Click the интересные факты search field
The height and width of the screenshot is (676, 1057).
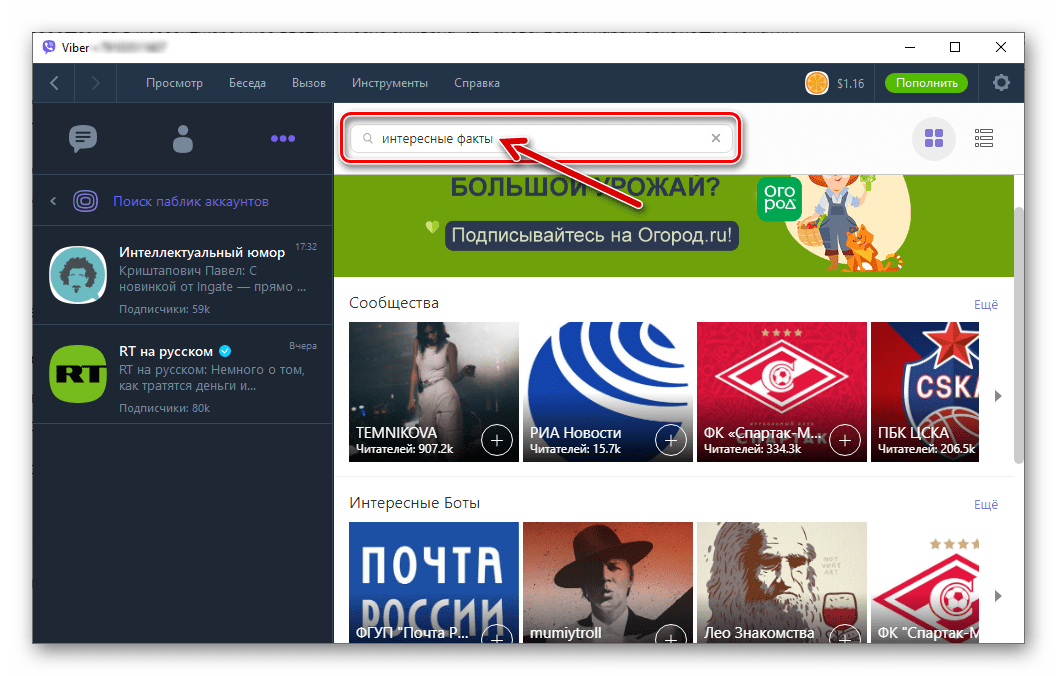coord(540,139)
